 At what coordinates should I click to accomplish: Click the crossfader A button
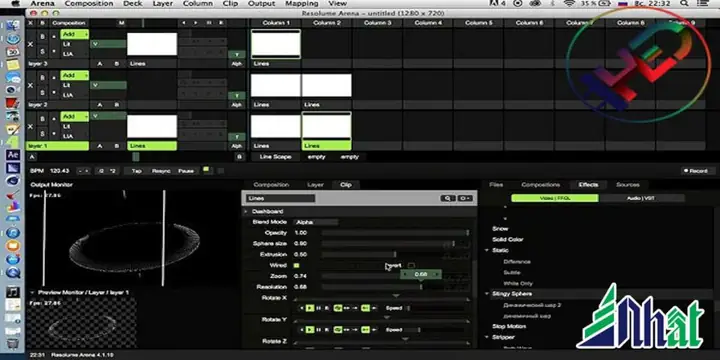click(33, 157)
